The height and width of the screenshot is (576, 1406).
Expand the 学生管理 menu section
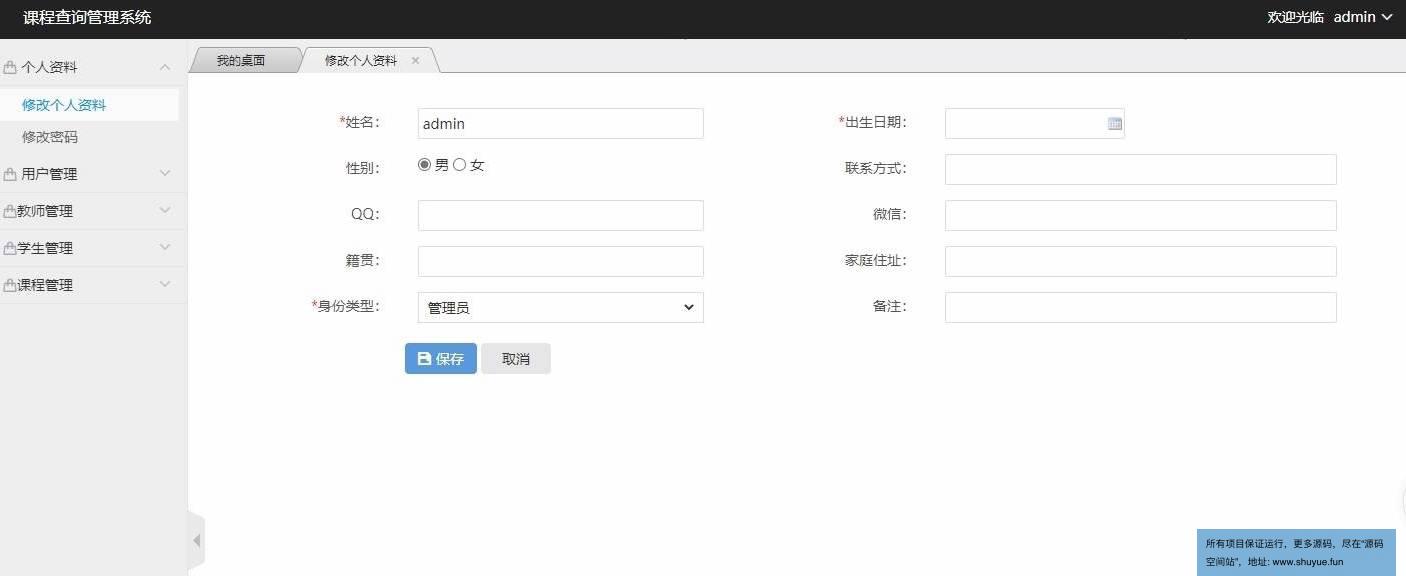[165, 247]
